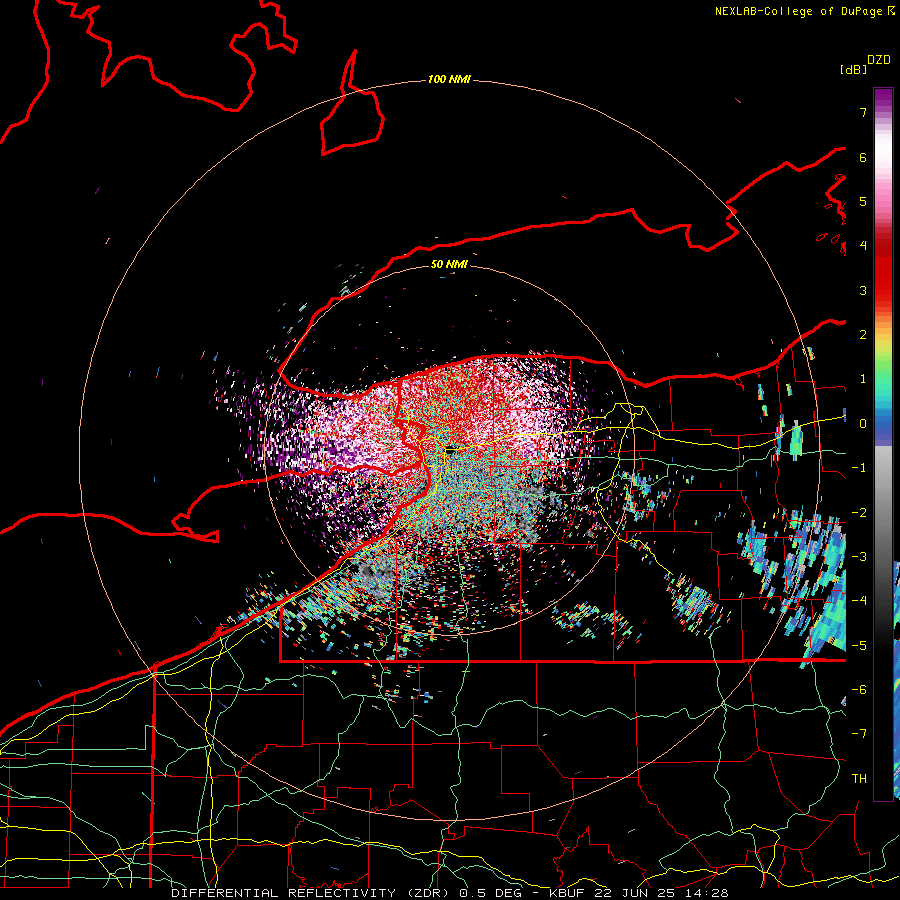The width and height of the screenshot is (900, 900).
Task: Click the 100 NMI range ring label
Action: (449, 79)
